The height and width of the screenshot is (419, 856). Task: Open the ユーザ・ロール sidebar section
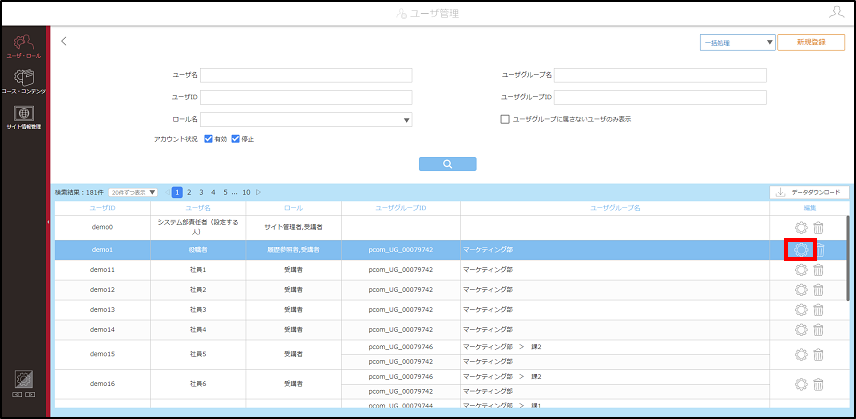click(23, 46)
